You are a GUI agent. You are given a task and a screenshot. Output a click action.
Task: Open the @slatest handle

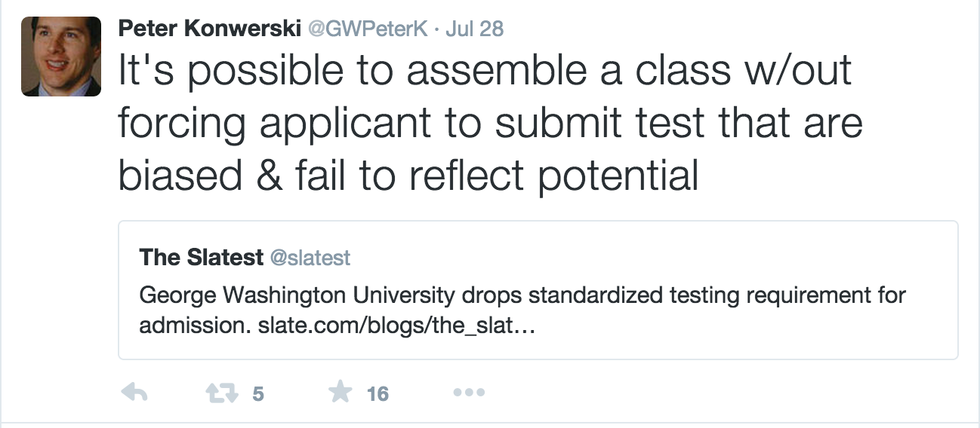click(310, 258)
